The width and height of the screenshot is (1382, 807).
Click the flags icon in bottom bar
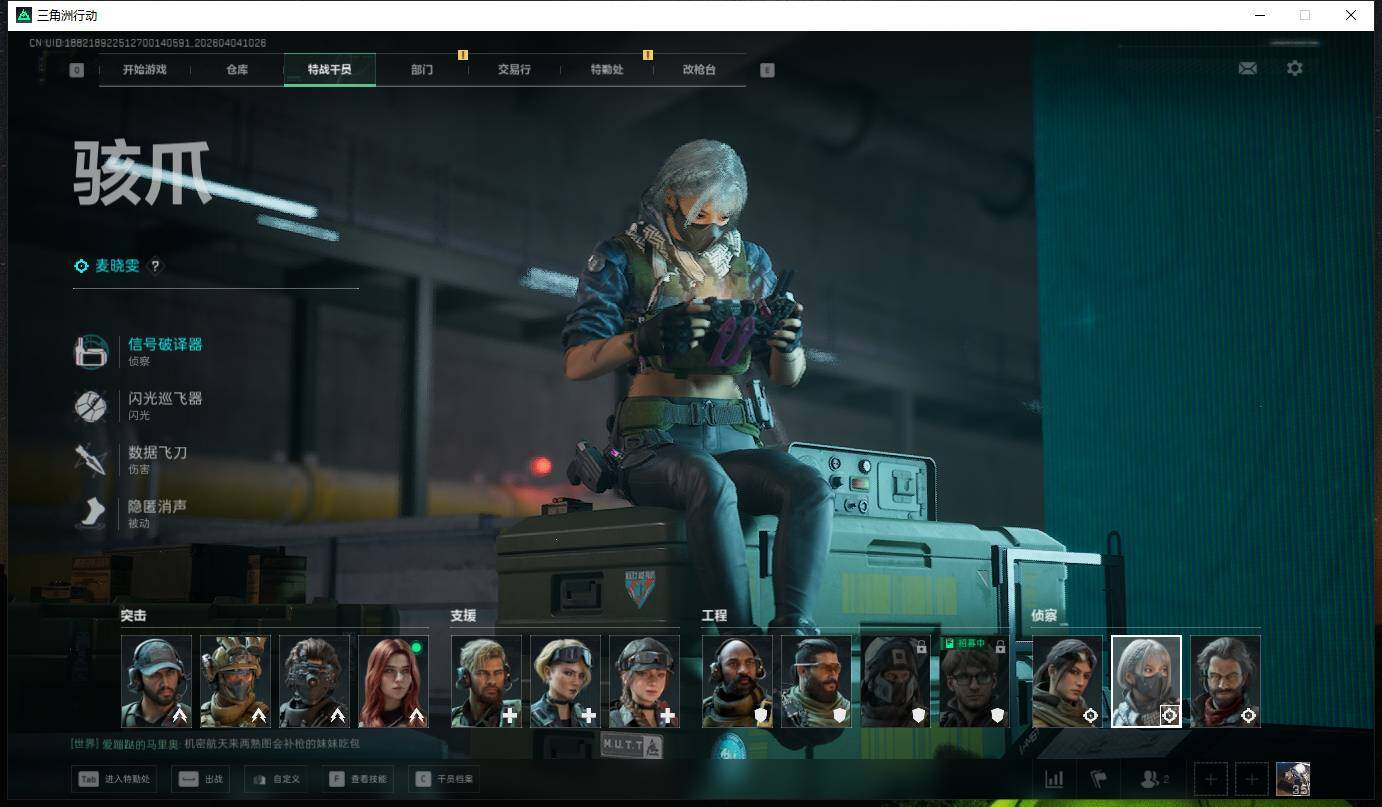[x=1098, y=779]
